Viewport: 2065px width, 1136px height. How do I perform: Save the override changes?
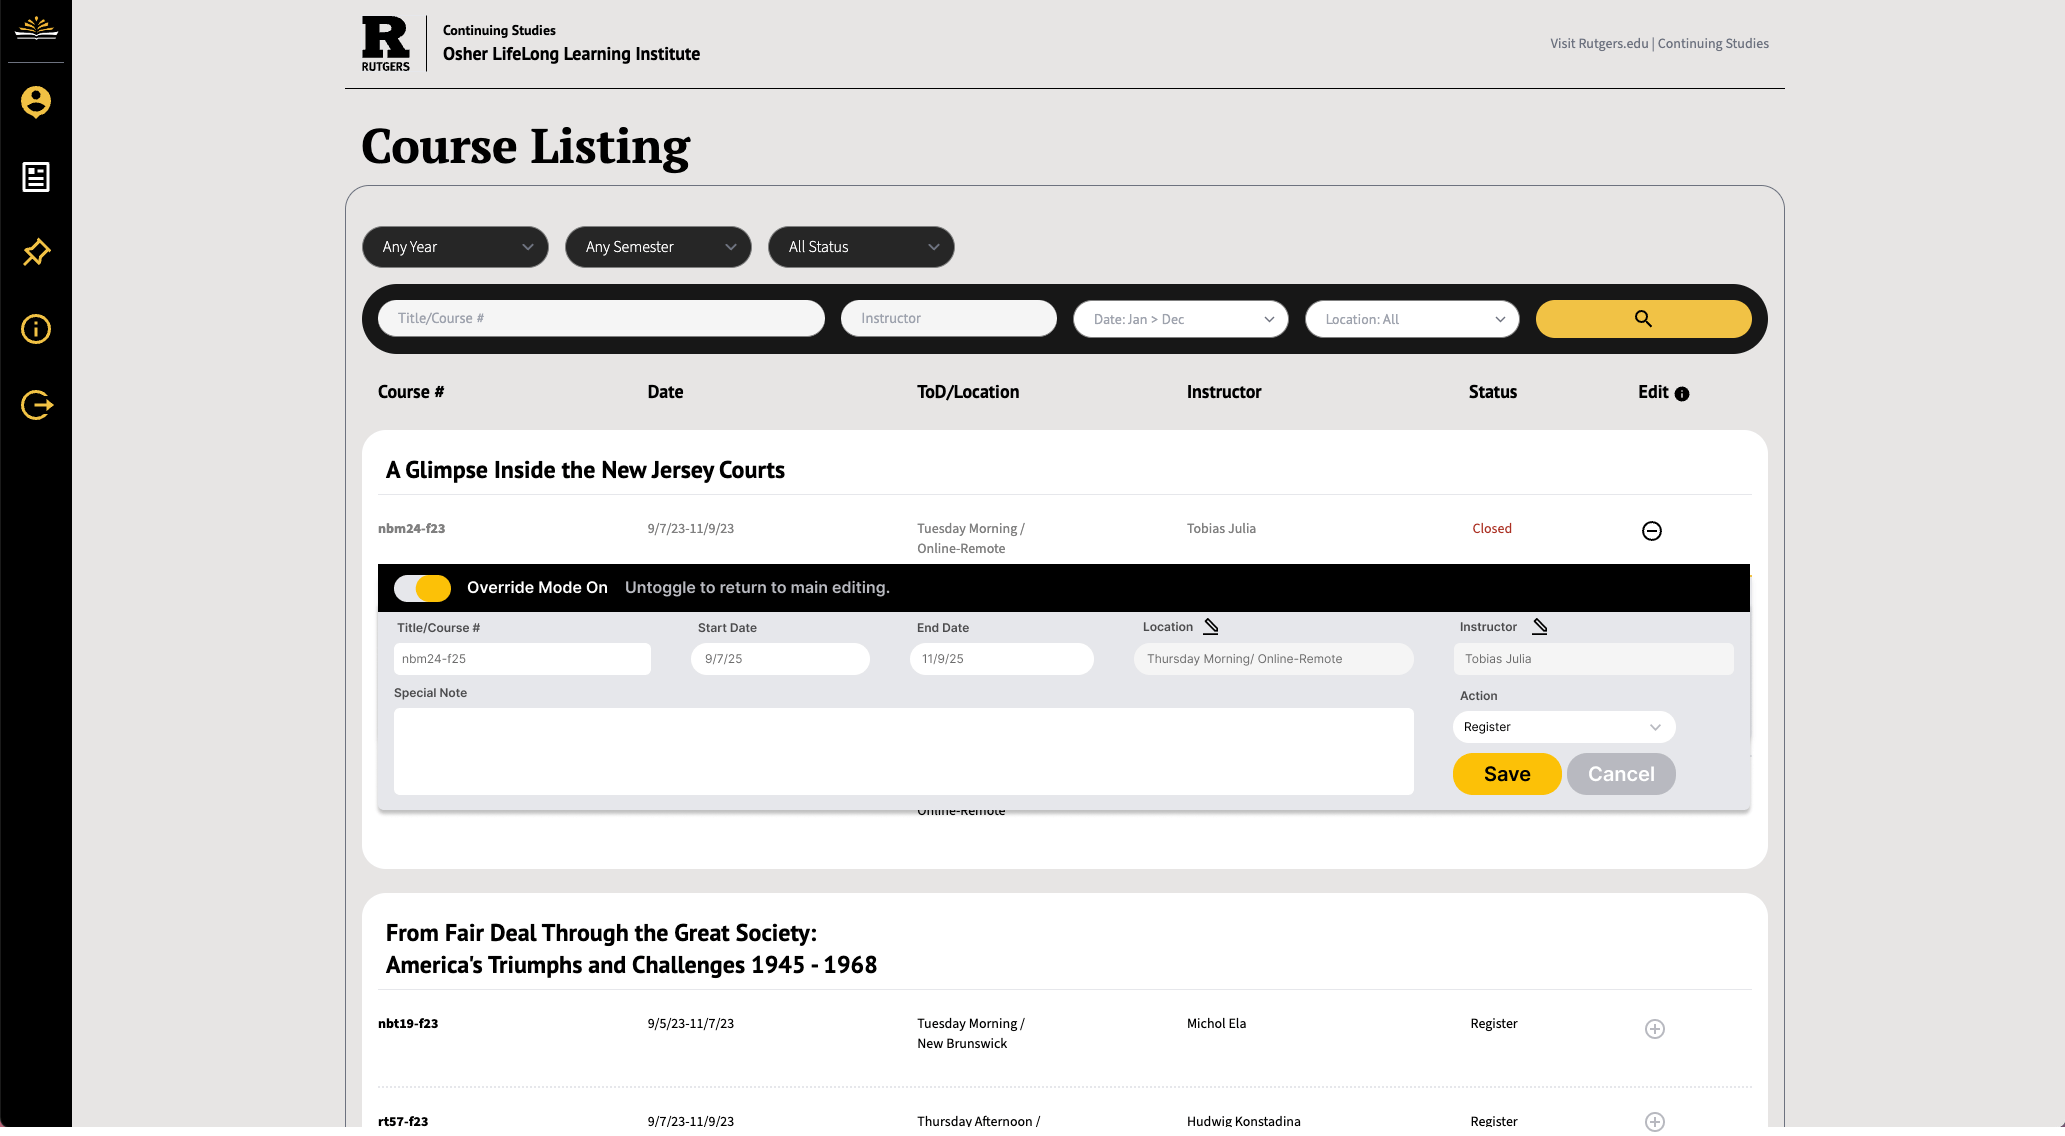coord(1506,774)
